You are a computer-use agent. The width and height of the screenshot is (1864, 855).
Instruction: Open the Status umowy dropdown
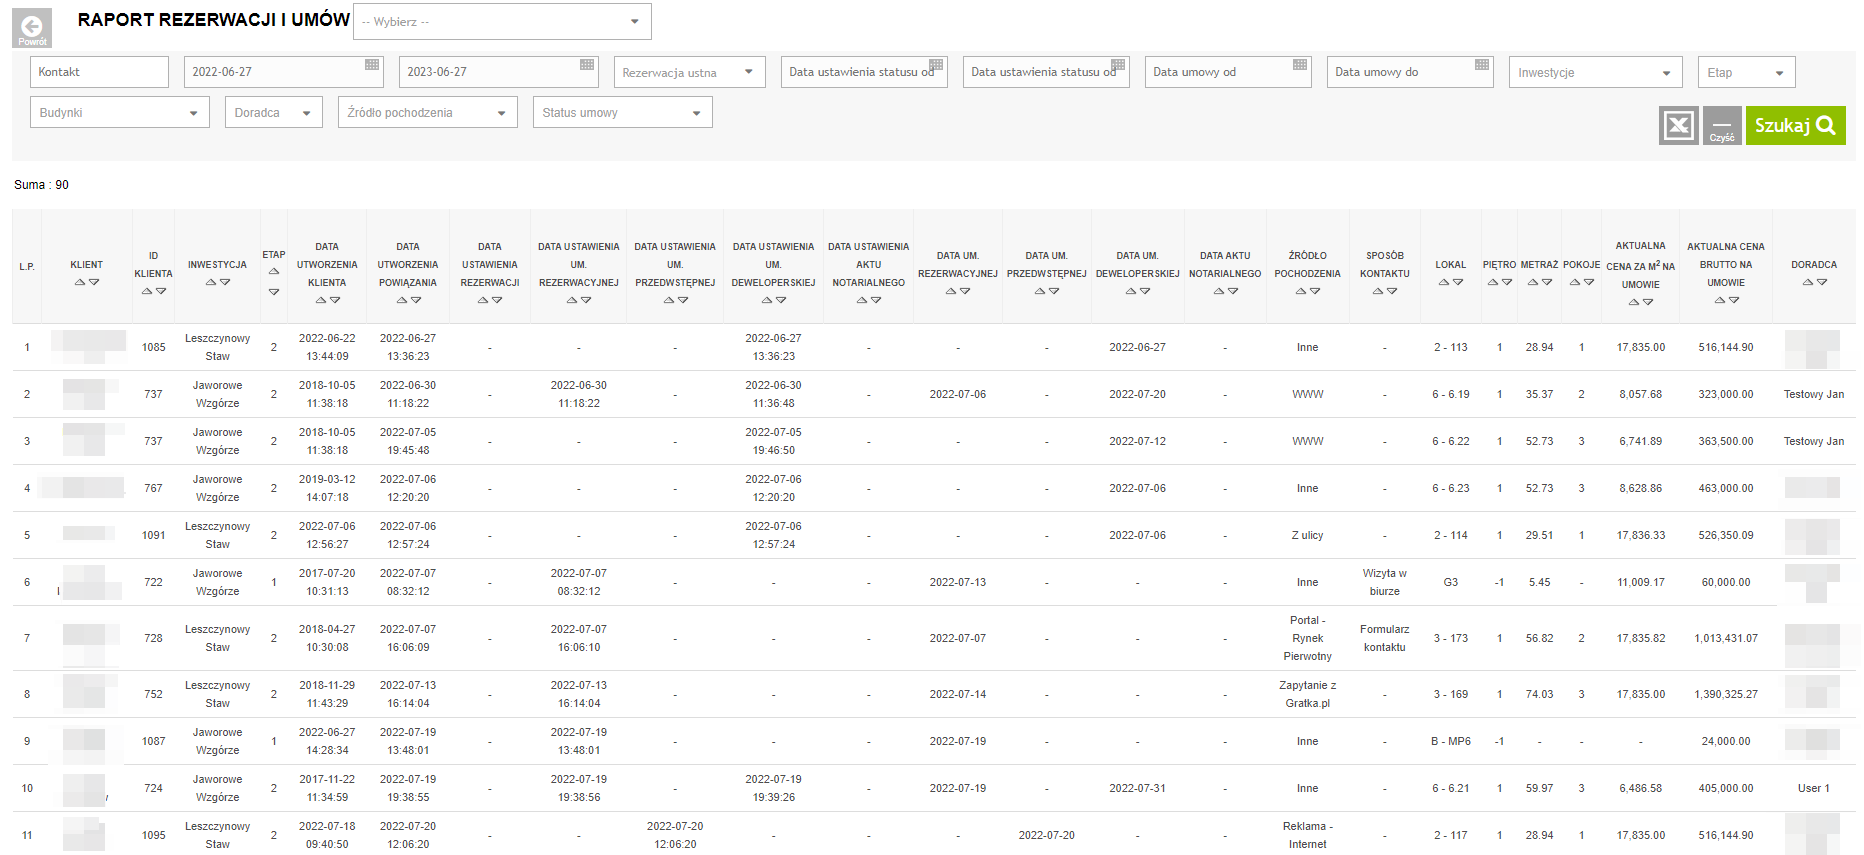point(622,112)
